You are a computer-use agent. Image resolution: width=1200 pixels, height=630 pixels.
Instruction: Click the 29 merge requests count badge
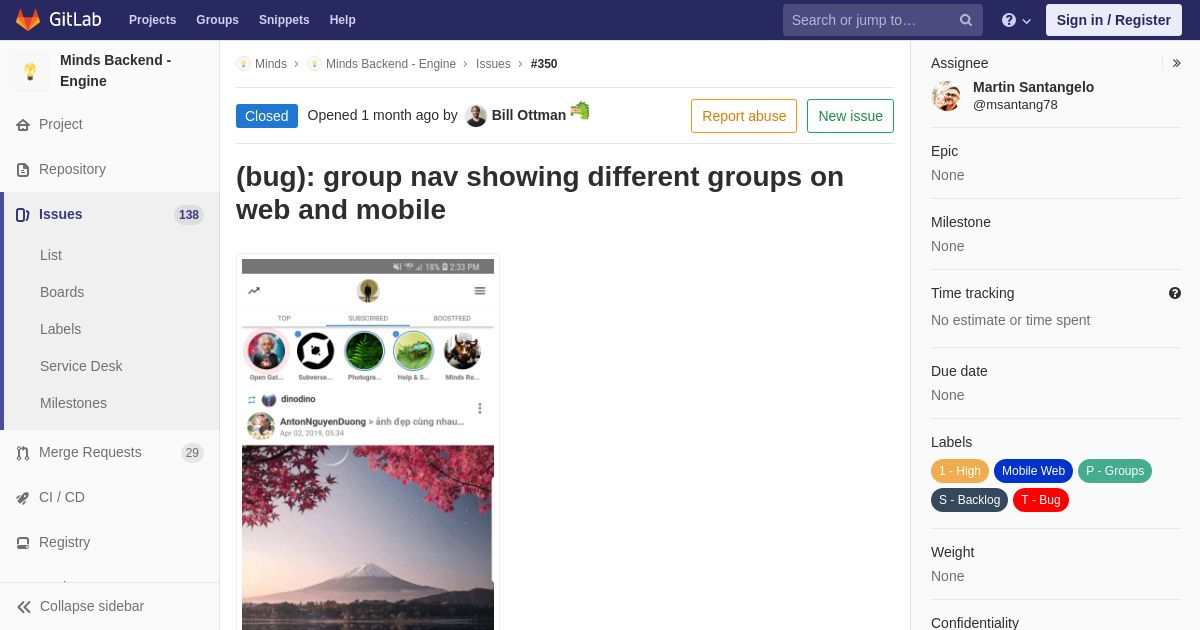pos(192,453)
